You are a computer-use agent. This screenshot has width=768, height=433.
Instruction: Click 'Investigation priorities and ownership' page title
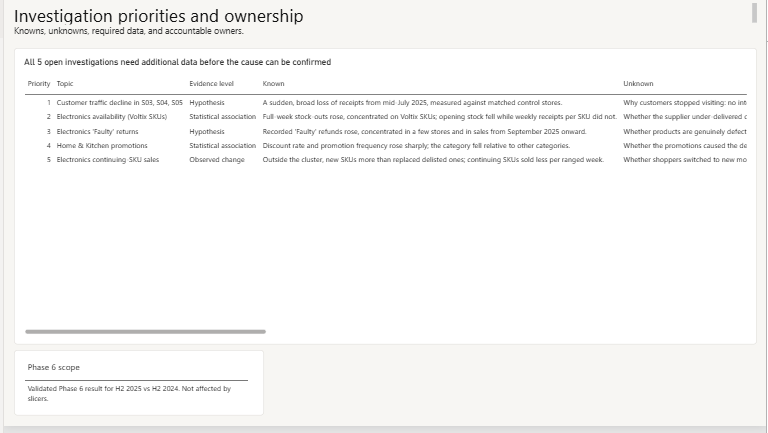[159, 16]
